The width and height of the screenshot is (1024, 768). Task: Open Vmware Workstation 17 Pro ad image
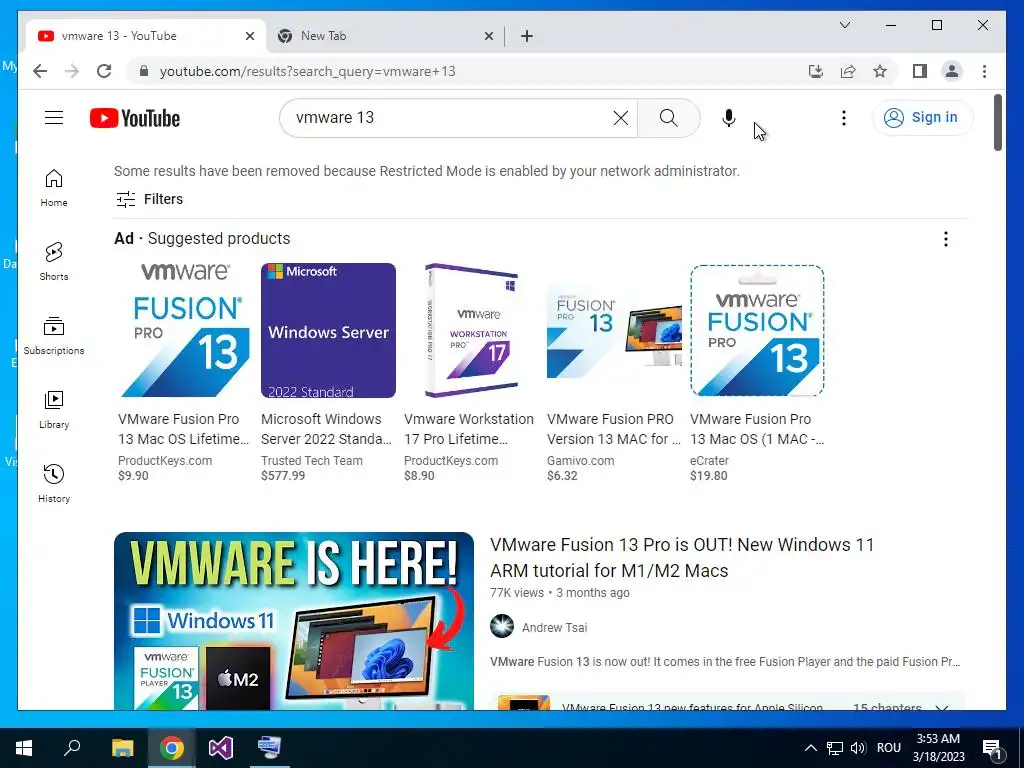(x=471, y=330)
